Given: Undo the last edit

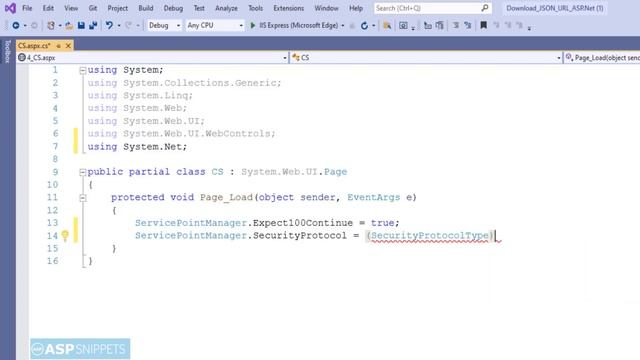Looking at the screenshot, I should coord(109,25).
